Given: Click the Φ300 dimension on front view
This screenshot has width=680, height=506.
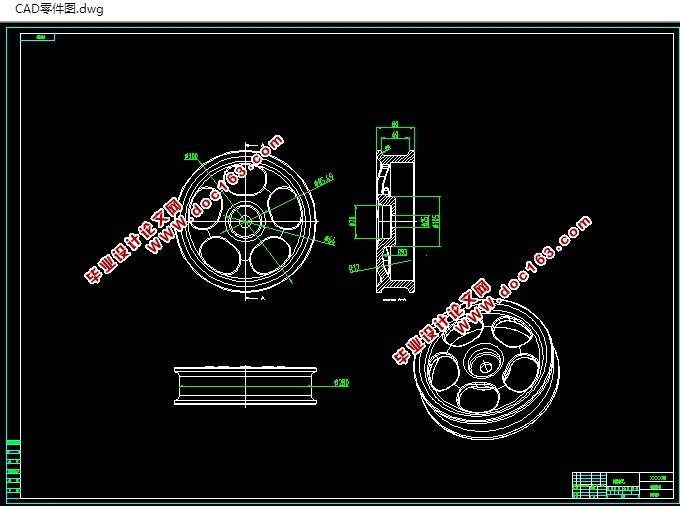Looking at the screenshot, I should point(191,156).
